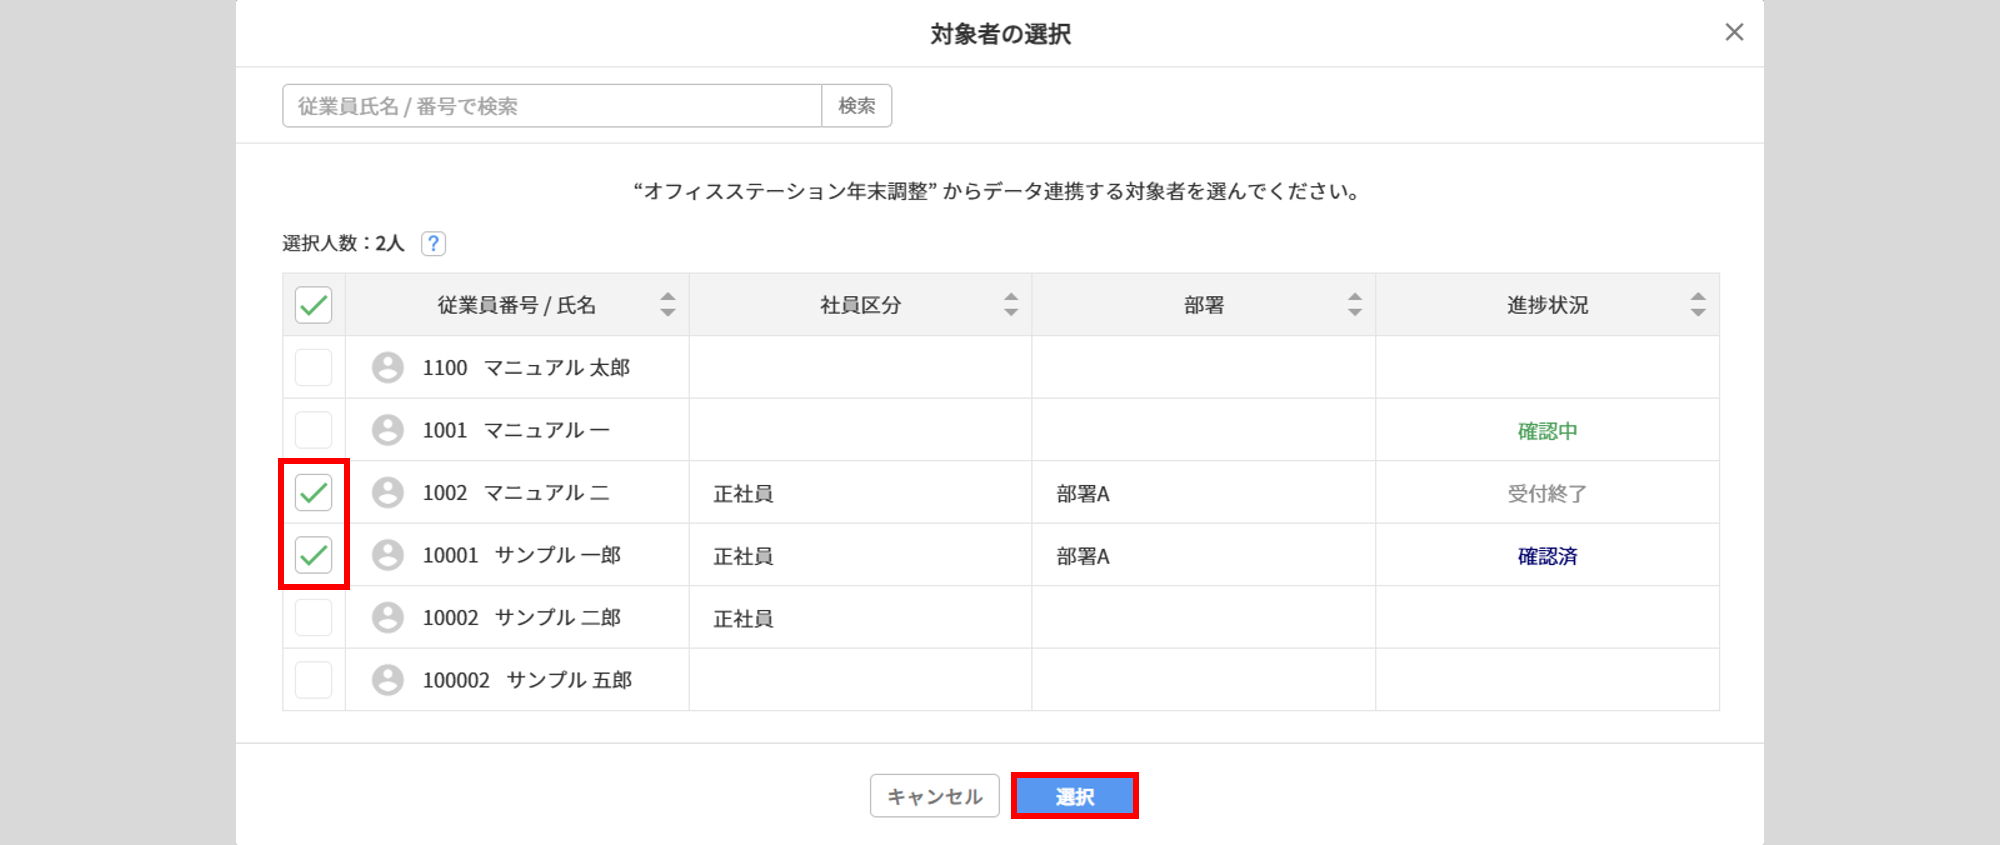Click the 受付終了 status text
The height and width of the screenshot is (845, 2000).
(x=1547, y=494)
